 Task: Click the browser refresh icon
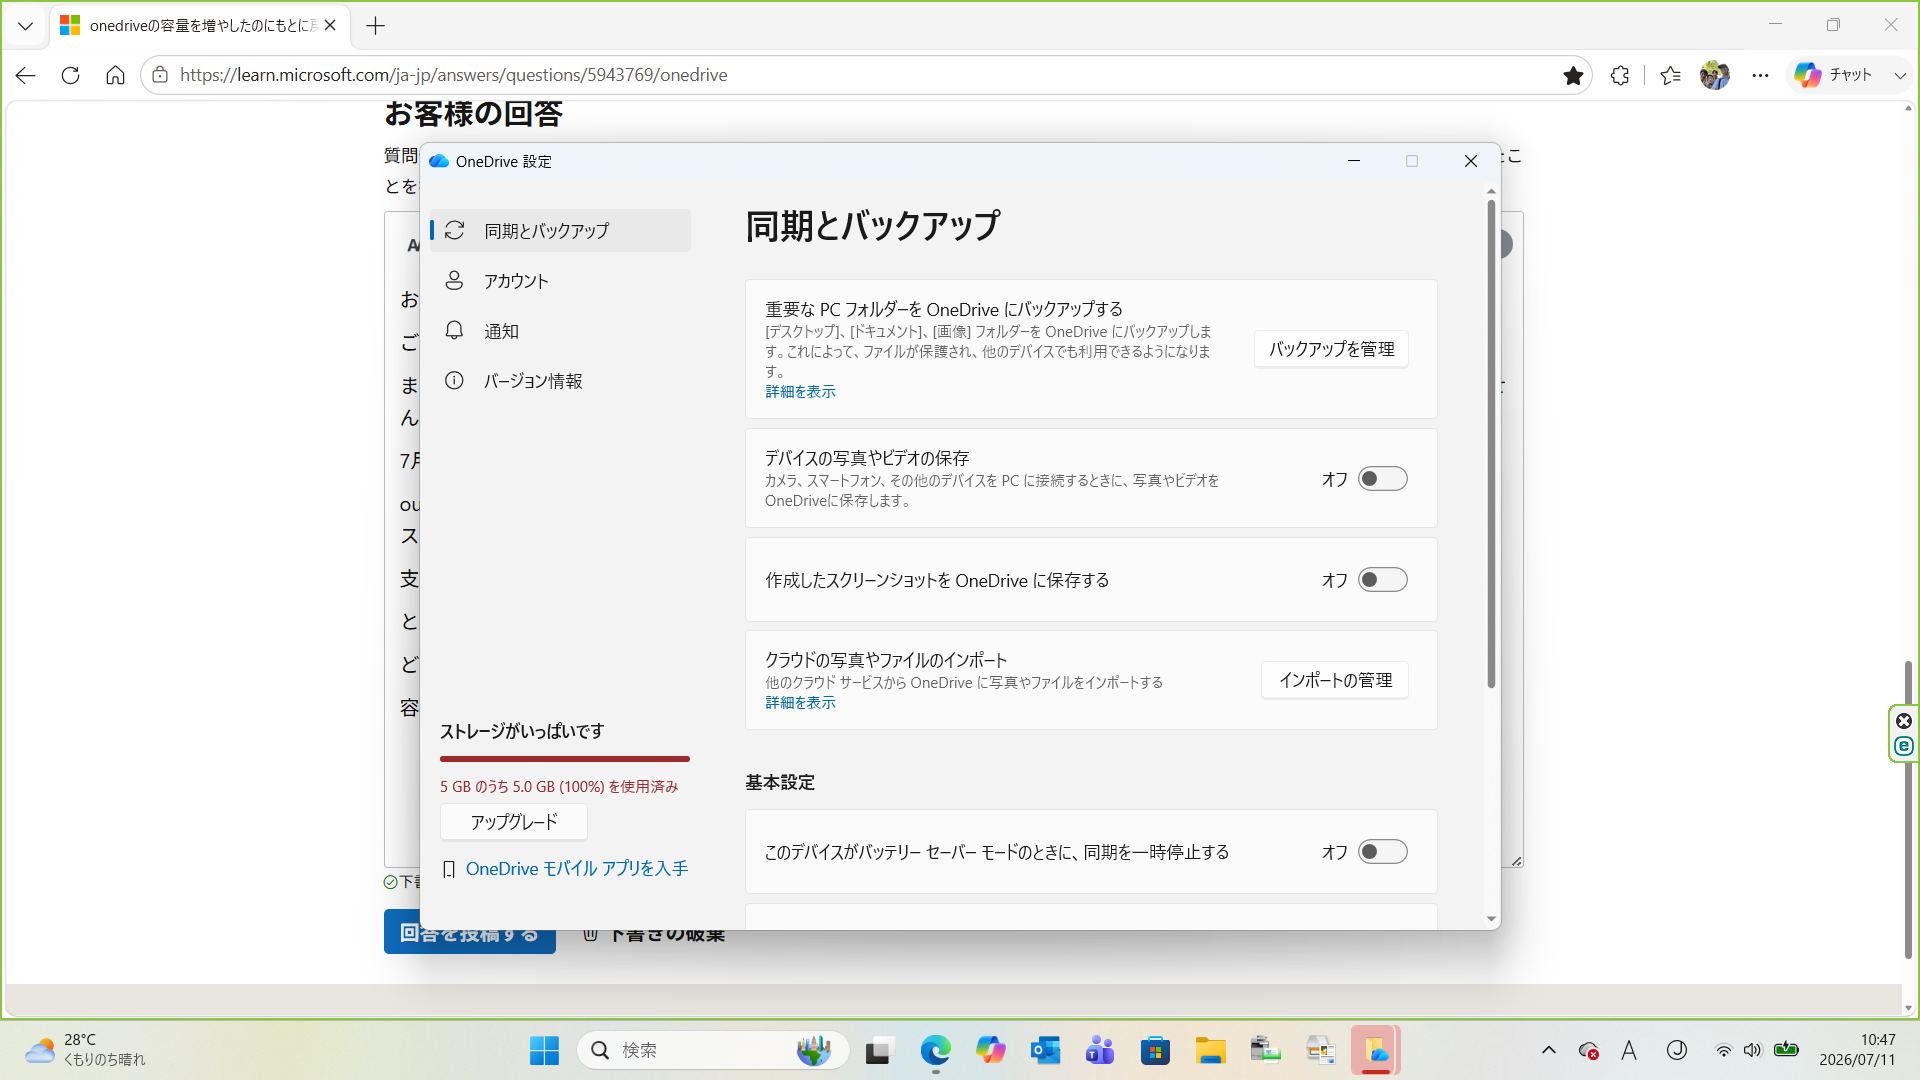click(x=70, y=75)
